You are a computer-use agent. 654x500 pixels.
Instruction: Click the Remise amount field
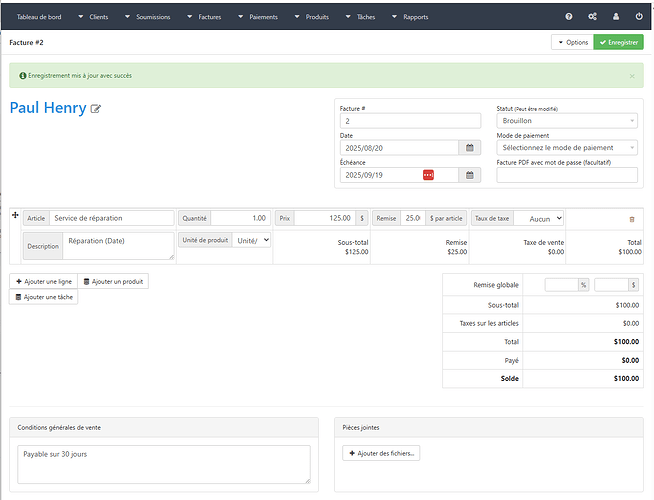coord(413,218)
